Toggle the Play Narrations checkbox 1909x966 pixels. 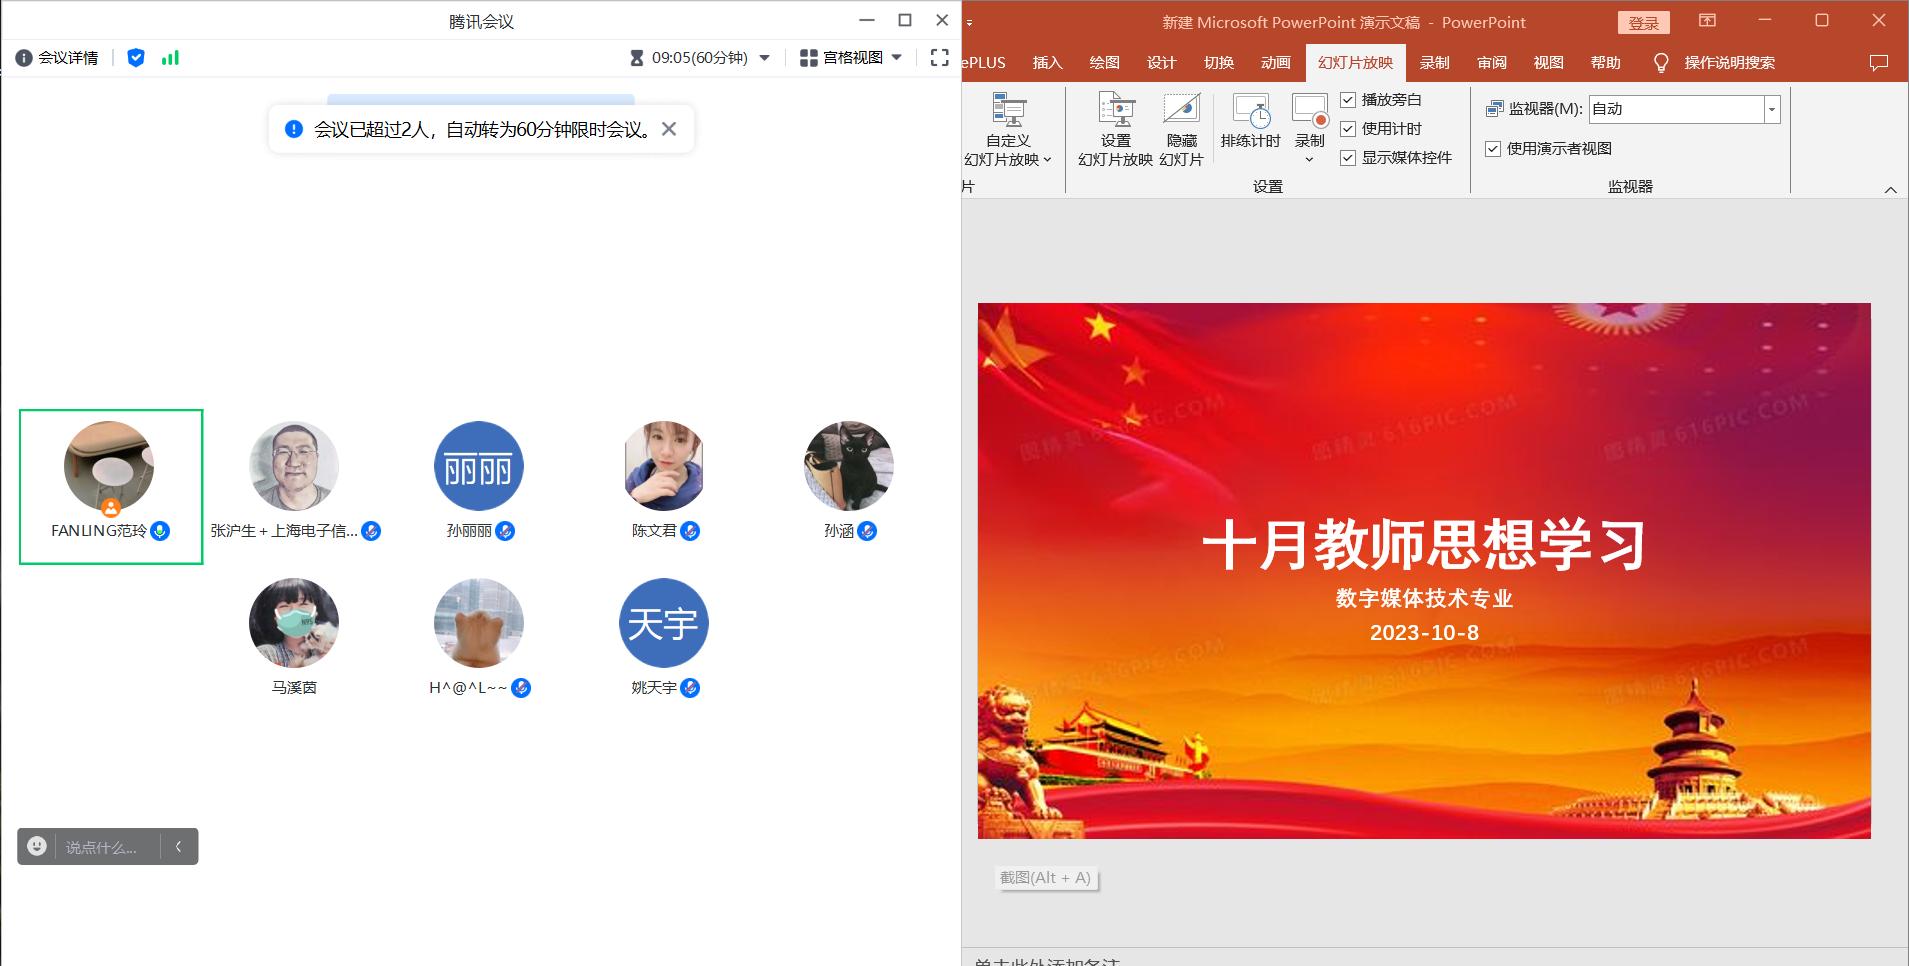[x=1348, y=100]
